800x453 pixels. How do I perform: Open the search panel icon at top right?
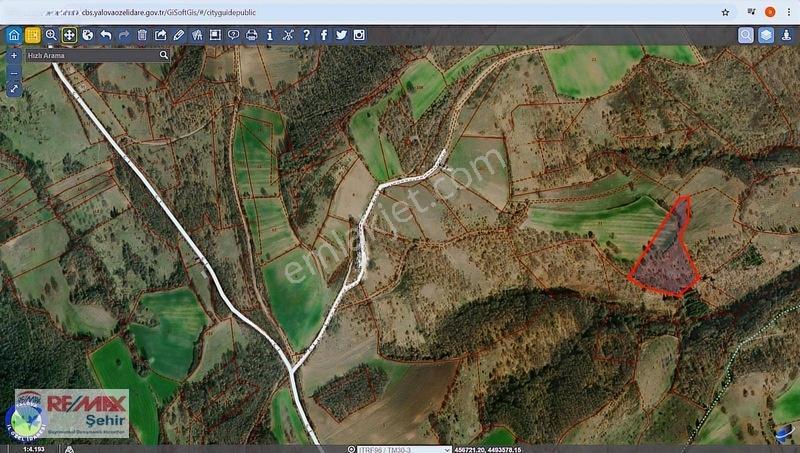[746, 35]
